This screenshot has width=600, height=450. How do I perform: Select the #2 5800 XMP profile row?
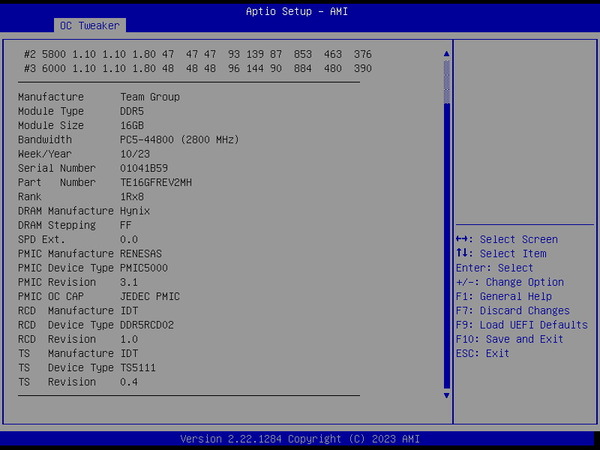[198, 54]
